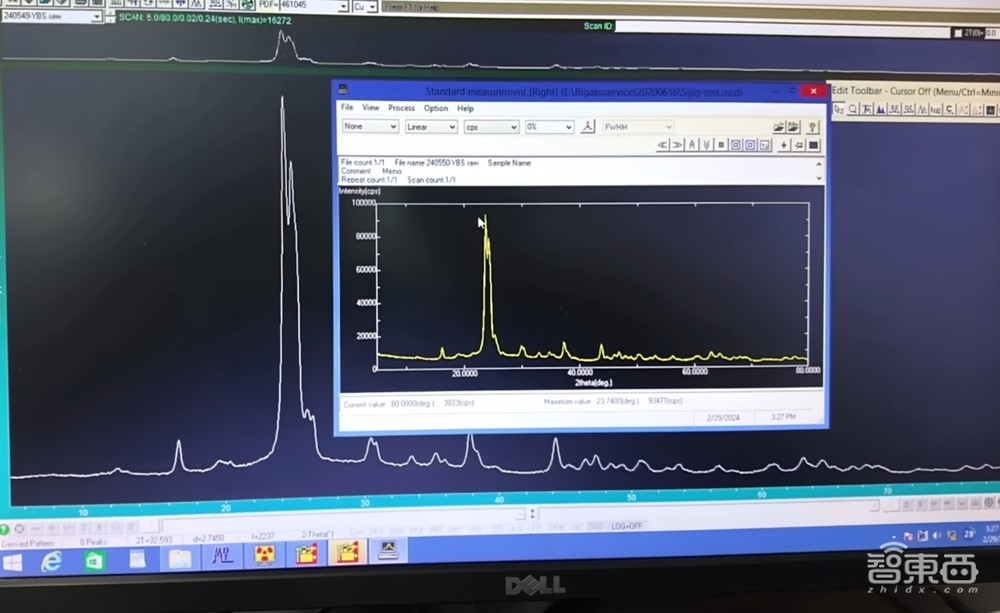Click the left arrow previous scan icon

[x=662, y=145]
